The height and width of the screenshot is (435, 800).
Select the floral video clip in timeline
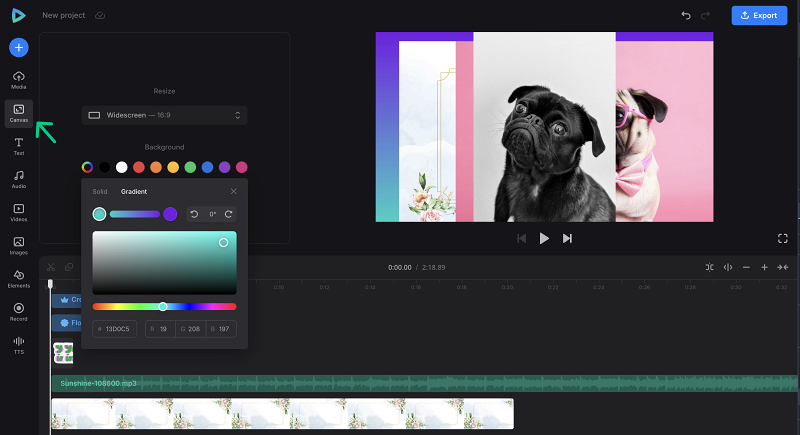tap(283, 414)
